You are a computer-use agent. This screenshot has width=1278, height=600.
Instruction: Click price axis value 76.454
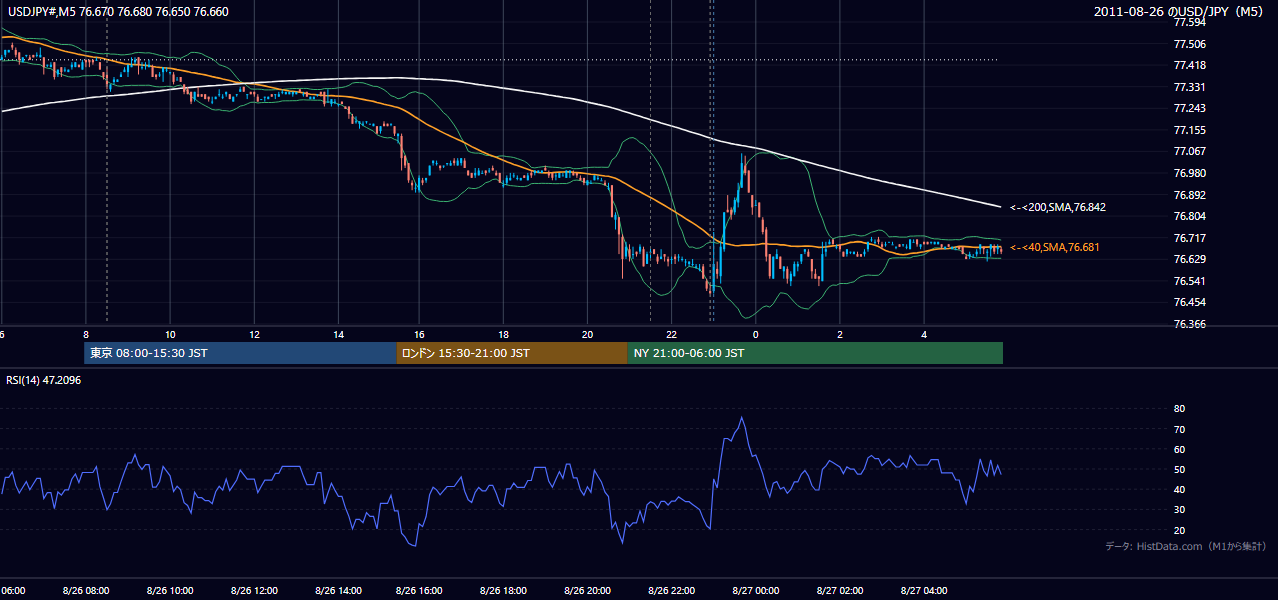click(x=1189, y=302)
